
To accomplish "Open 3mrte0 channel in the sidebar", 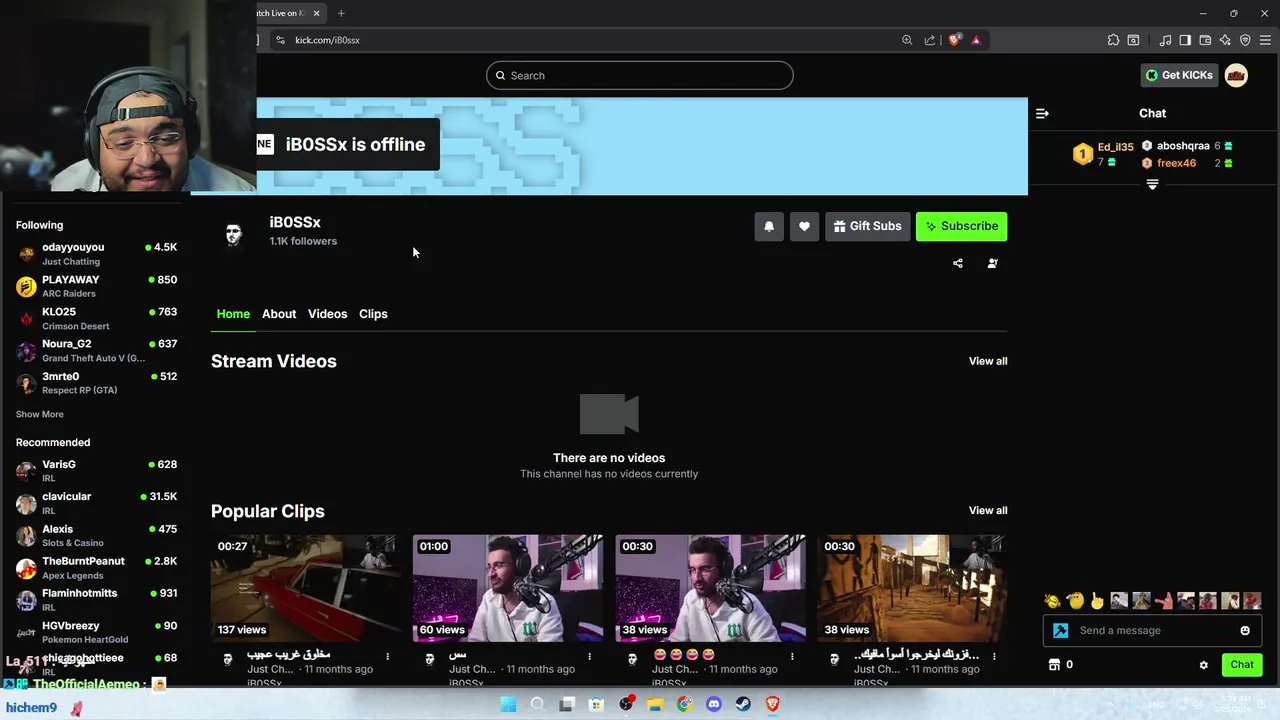I will 96,383.
